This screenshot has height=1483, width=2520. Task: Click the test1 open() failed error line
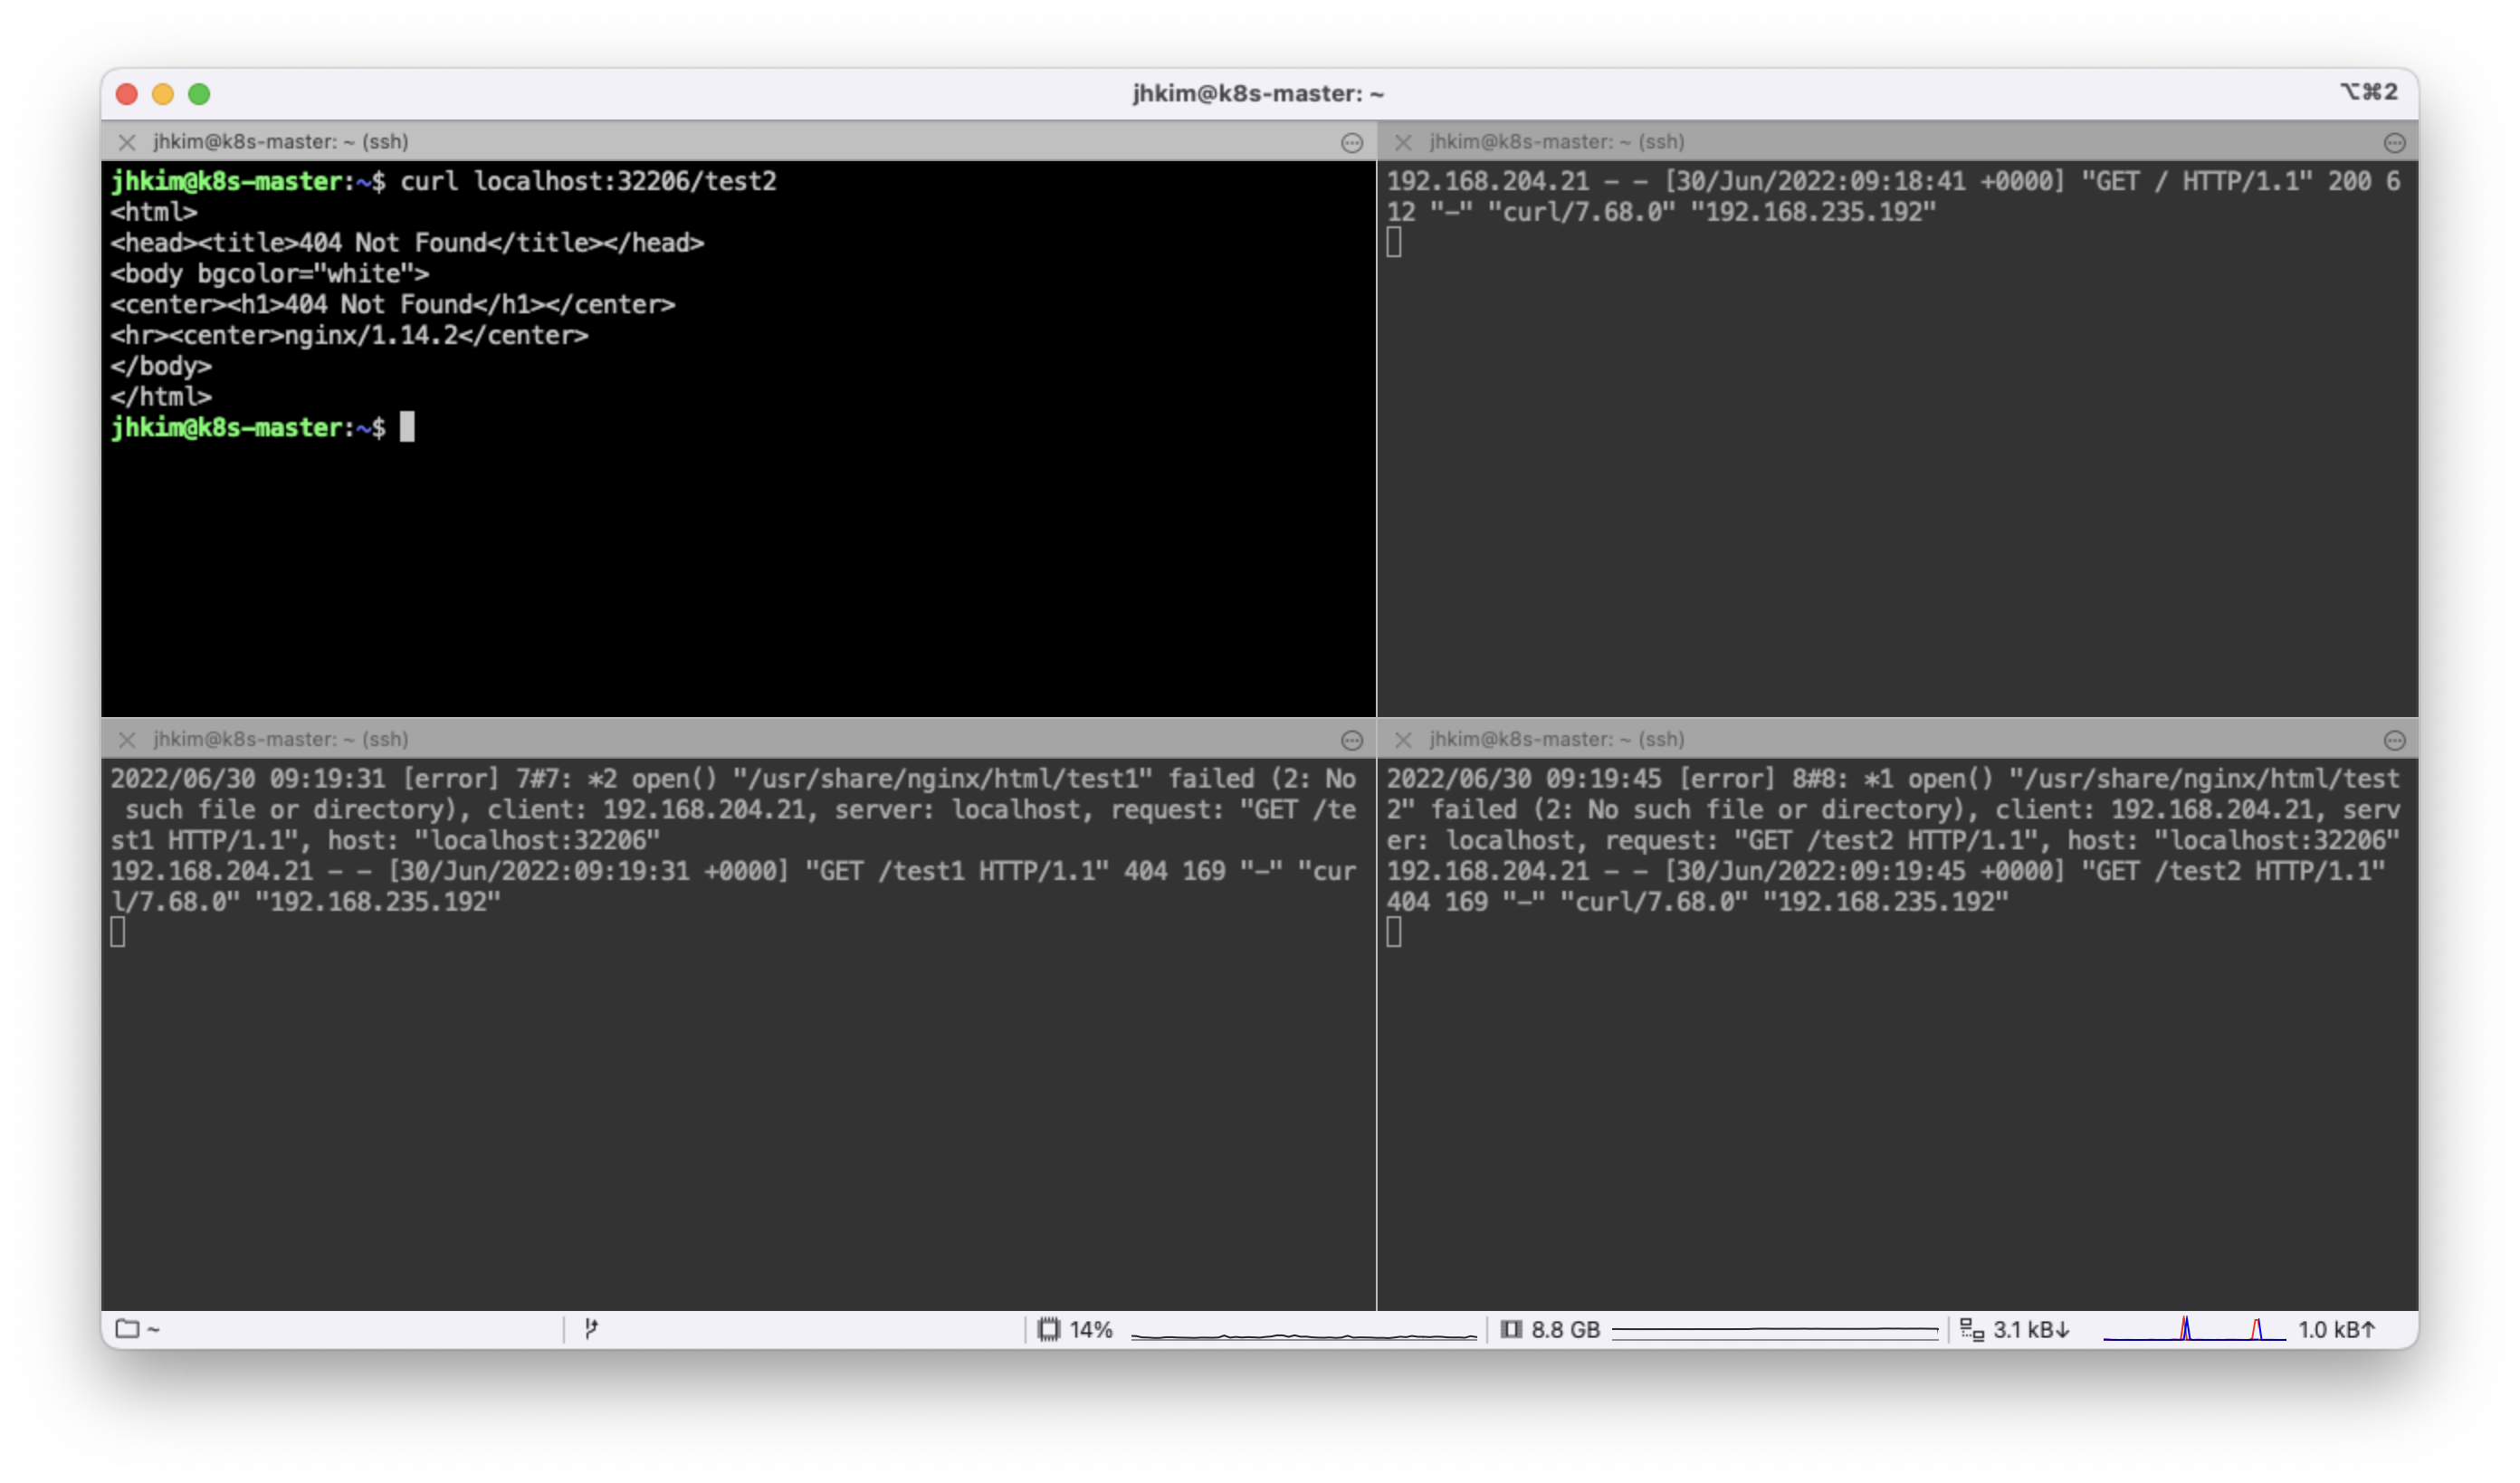click(733, 811)
